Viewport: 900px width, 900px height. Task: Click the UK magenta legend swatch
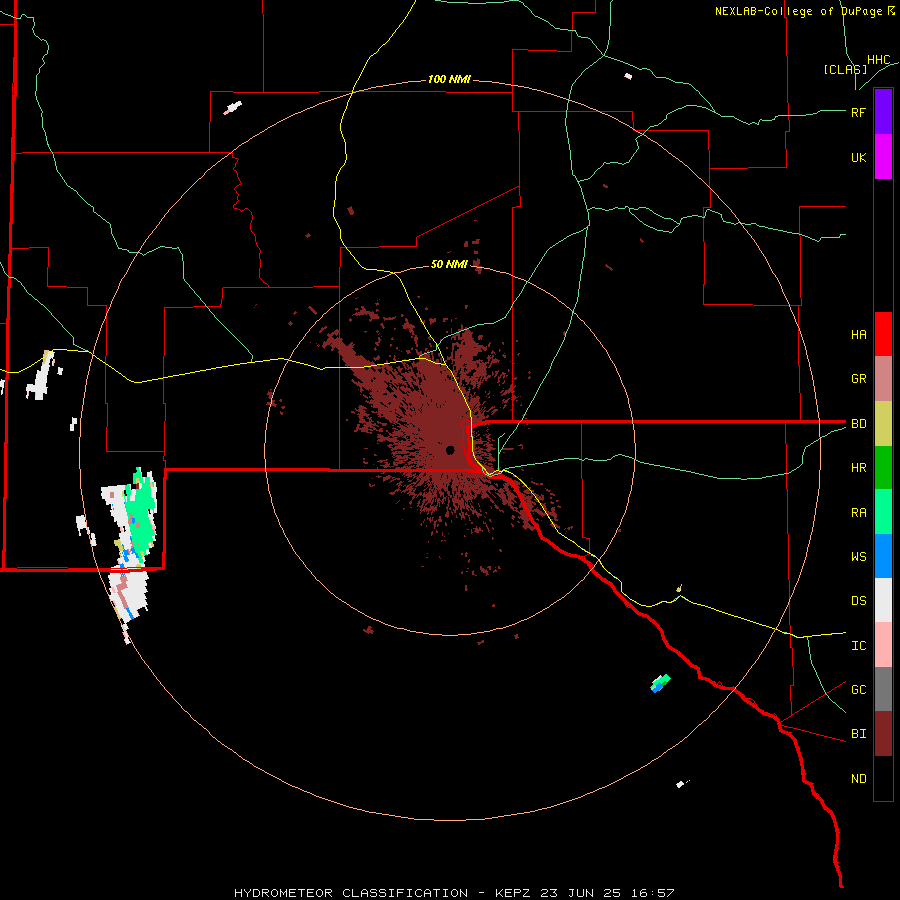[883, 157]
